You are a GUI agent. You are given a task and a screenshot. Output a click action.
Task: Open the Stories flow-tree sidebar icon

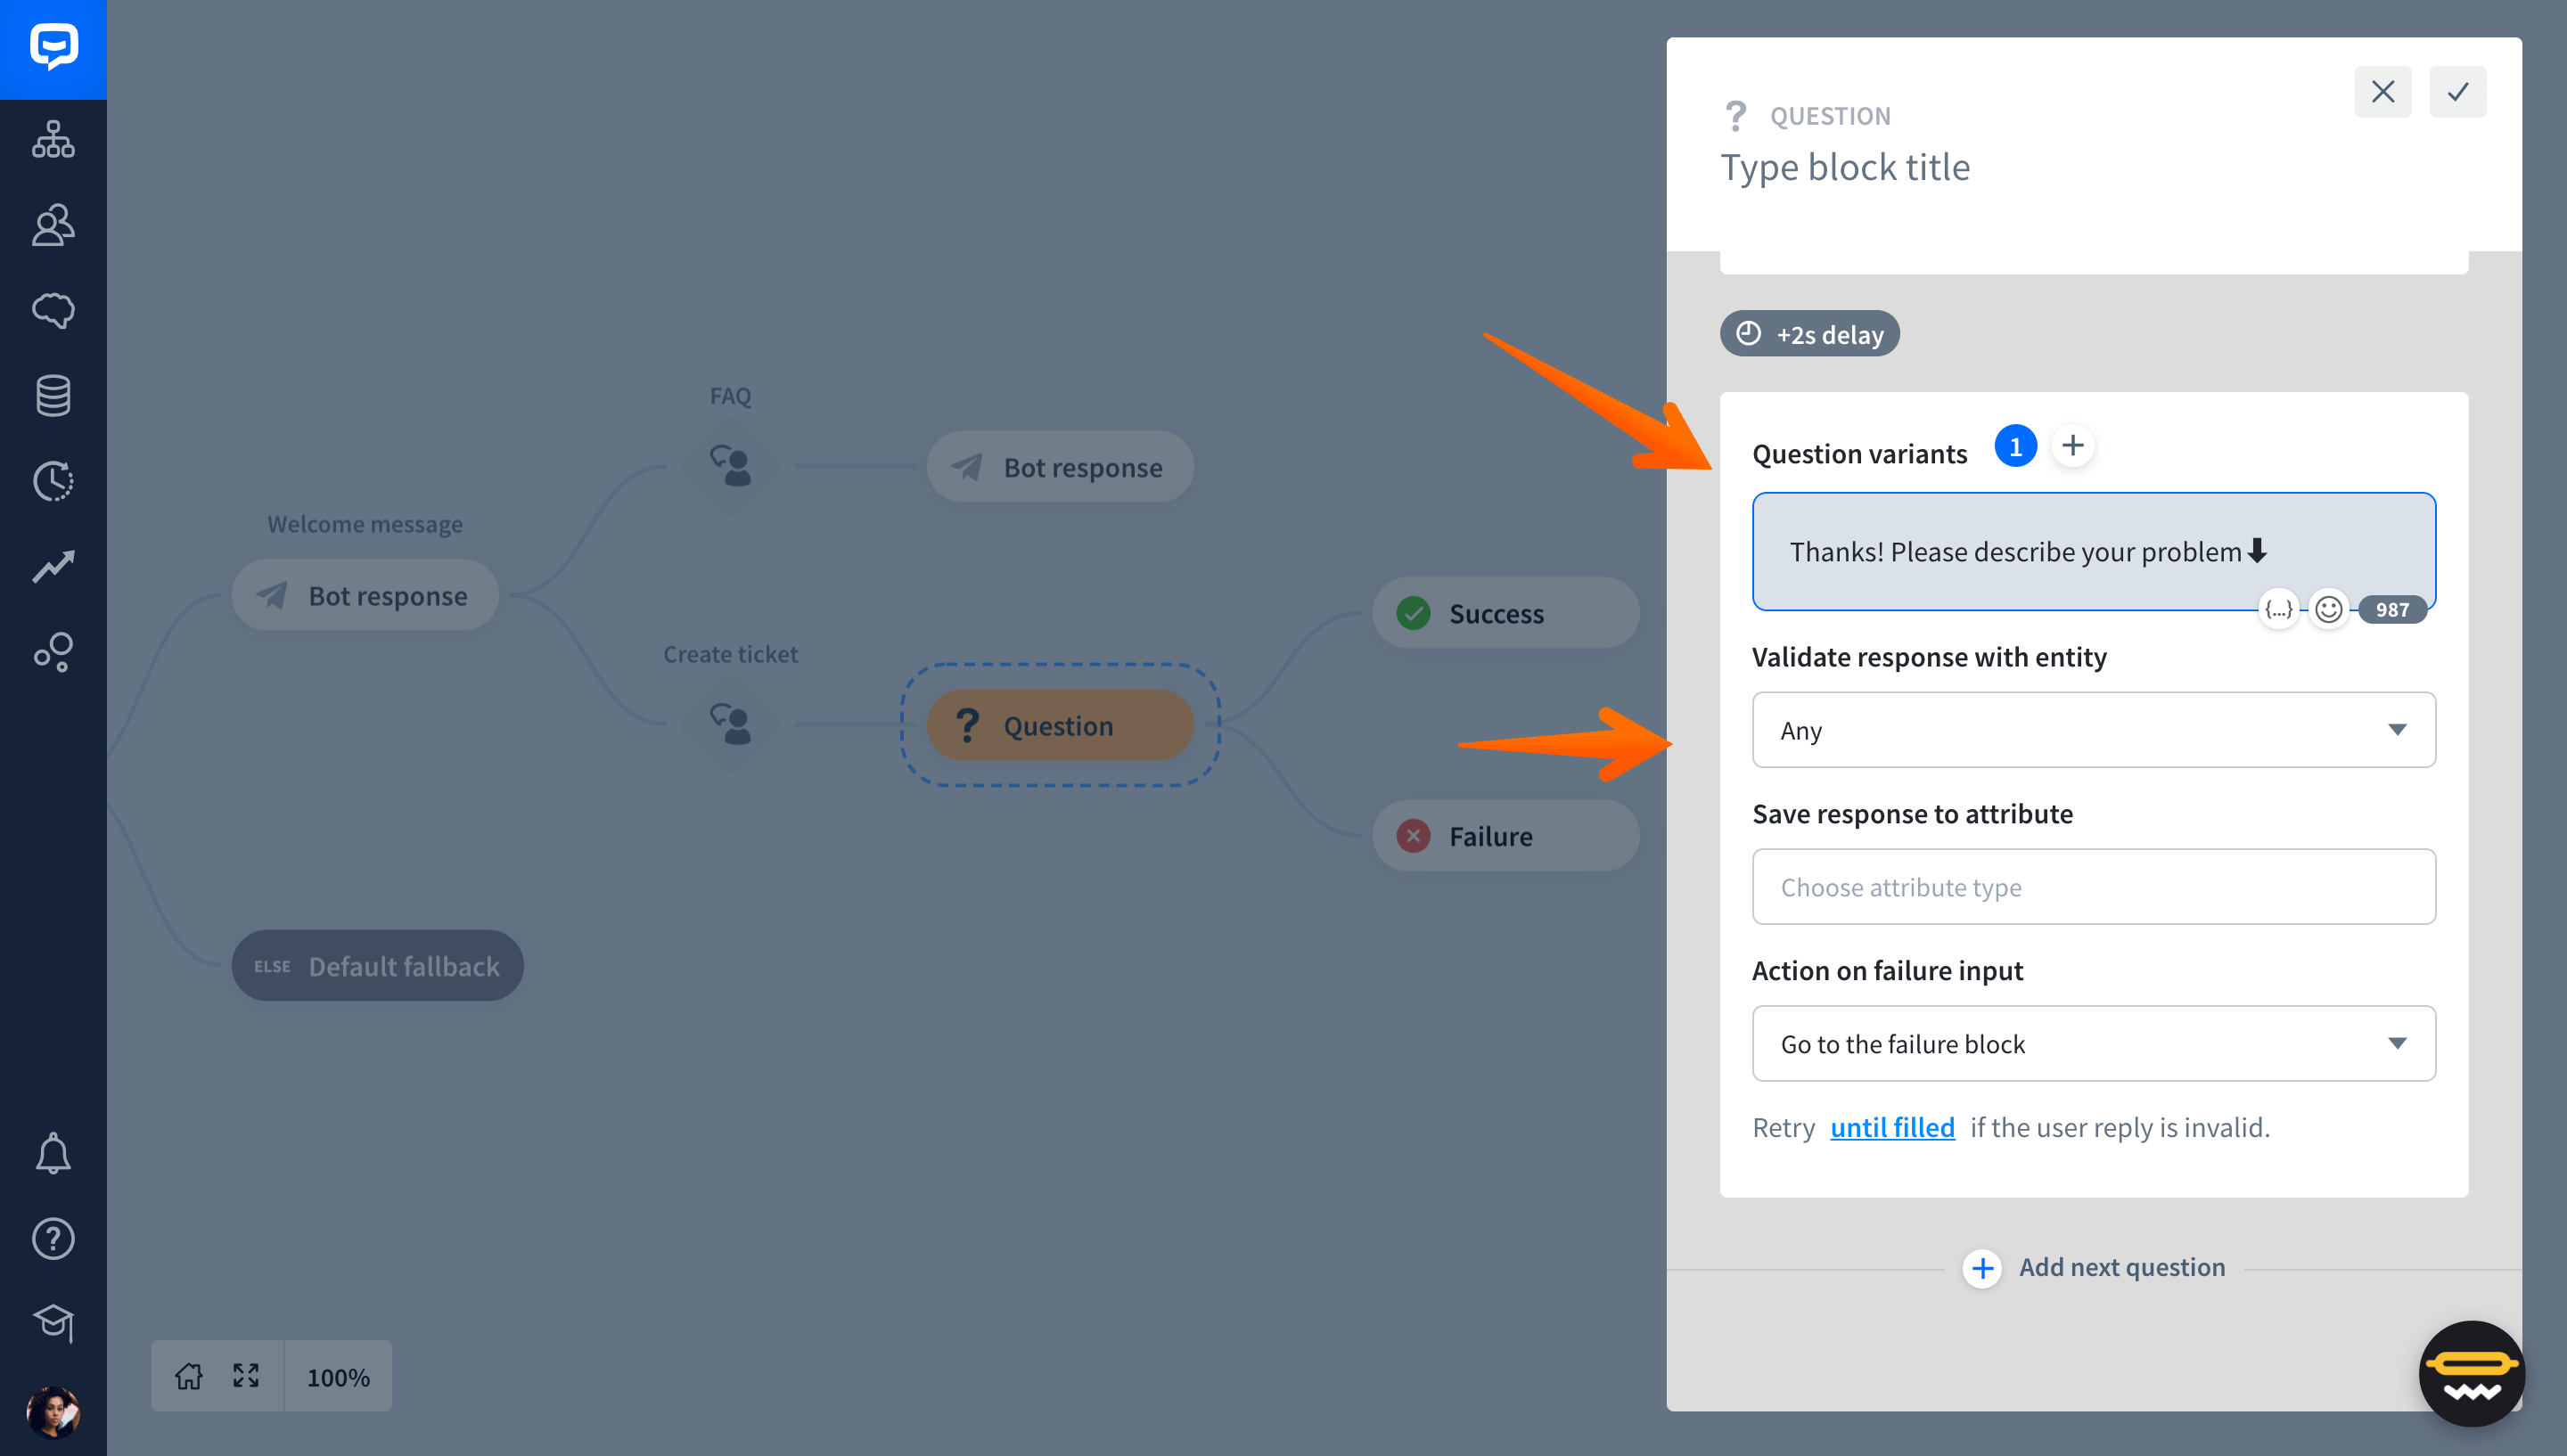pyautogui.click(x=53, y=139)
